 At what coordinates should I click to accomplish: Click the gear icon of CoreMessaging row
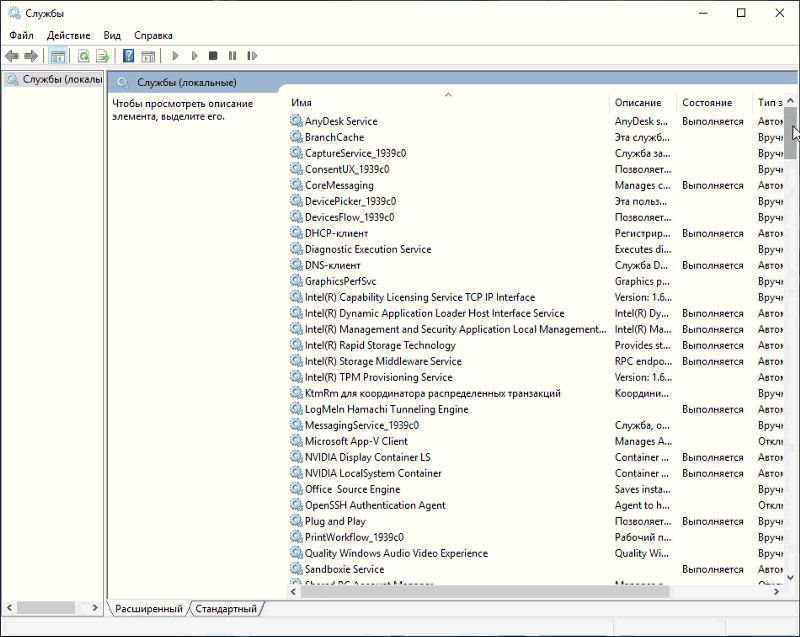point(296,185)
